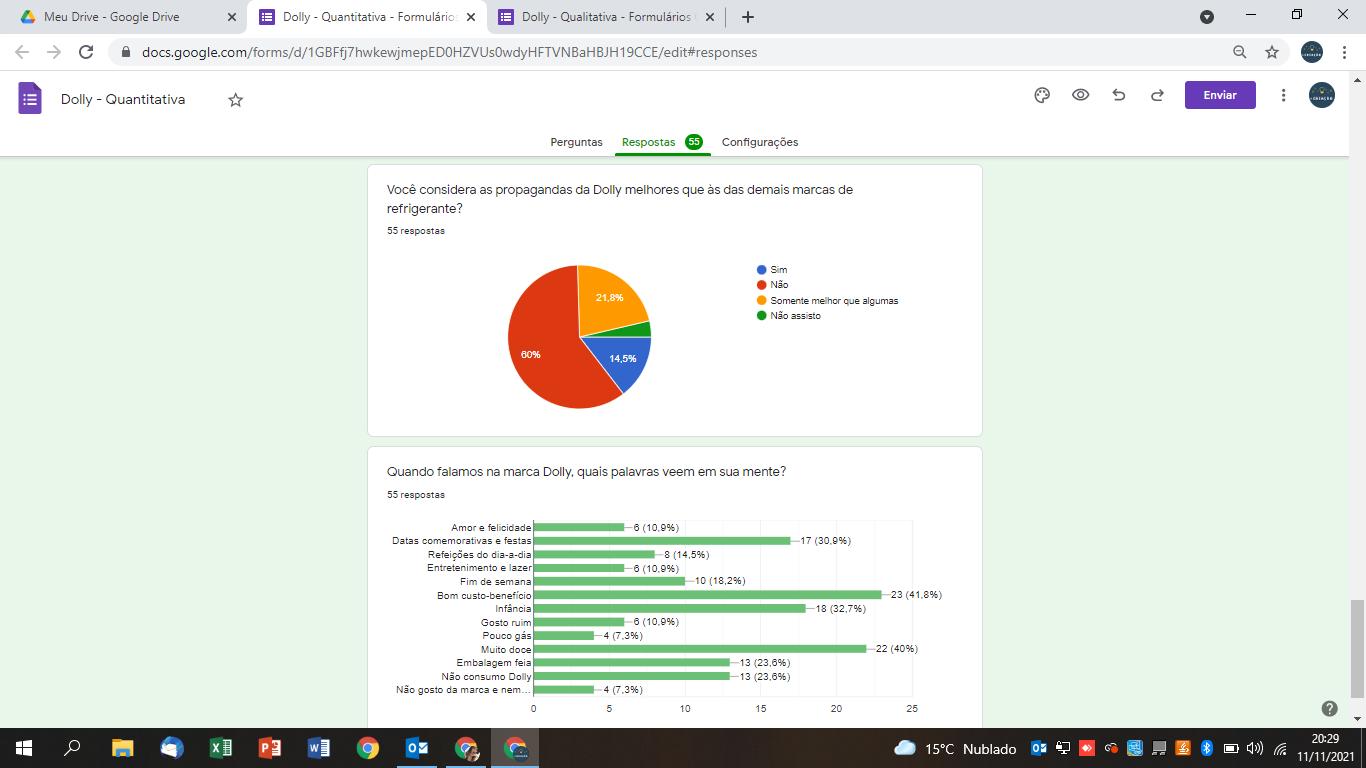Open the Chrome menu
Viewport: 1366px width, 768px height.
1344,52
